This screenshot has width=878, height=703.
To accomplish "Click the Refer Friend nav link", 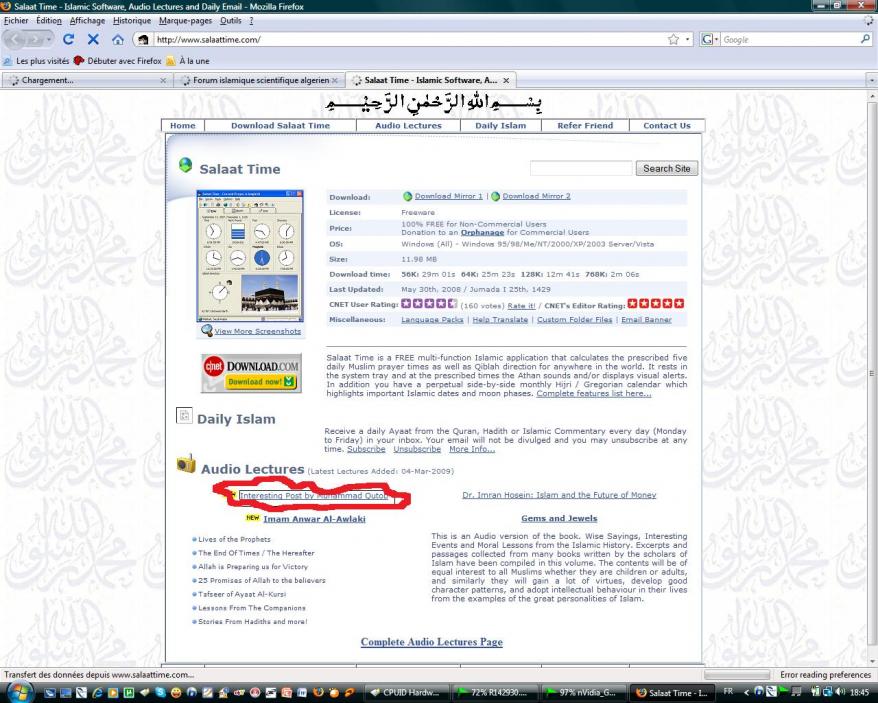I will [585, 125].
